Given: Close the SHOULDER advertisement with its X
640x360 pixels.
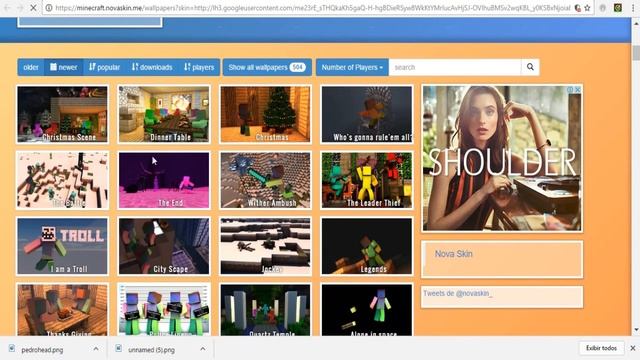Looking at the screenshot, I should point(578,89).
